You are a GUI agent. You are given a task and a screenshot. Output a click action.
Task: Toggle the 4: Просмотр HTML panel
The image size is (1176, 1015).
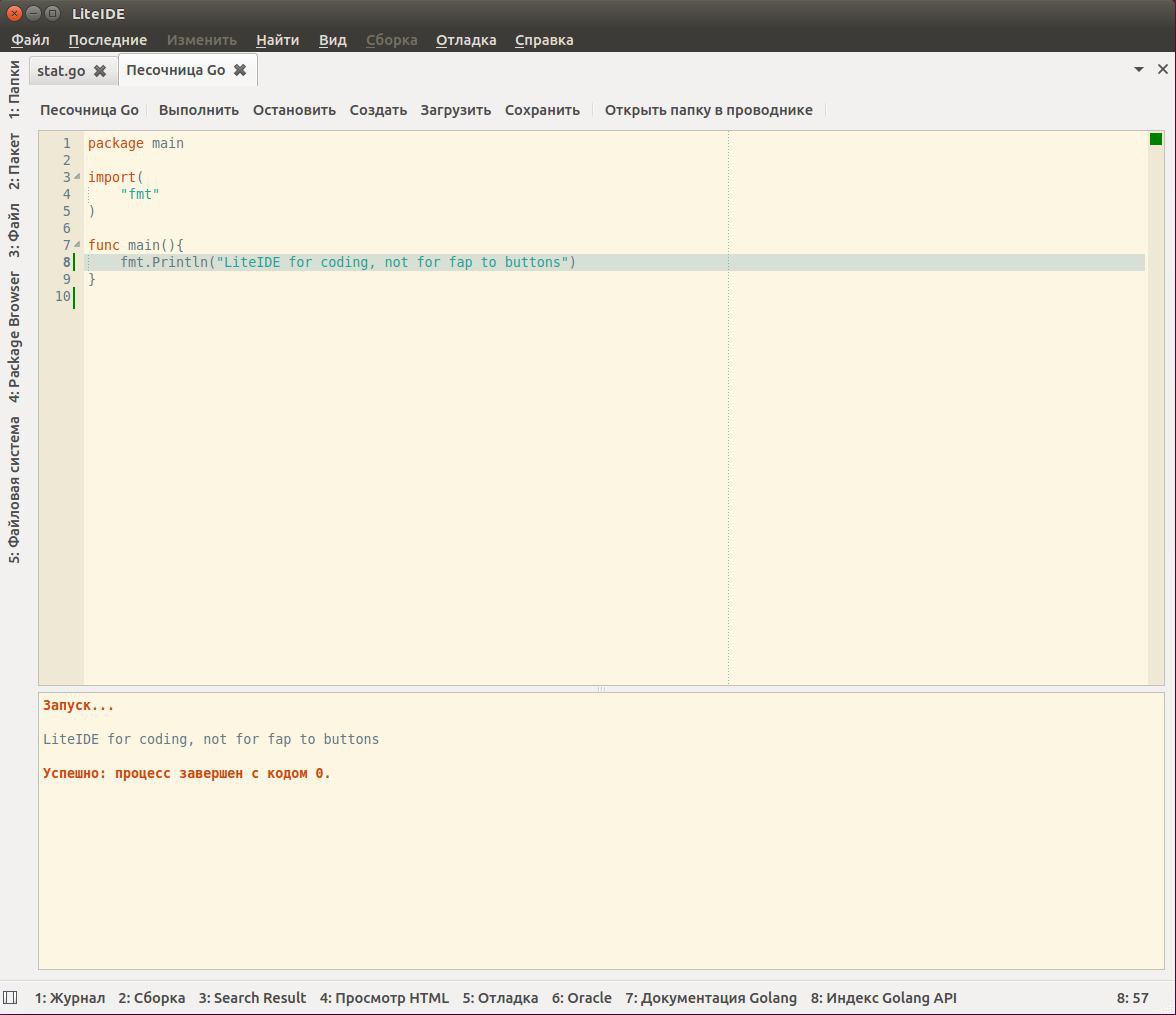tap(384, 998)
